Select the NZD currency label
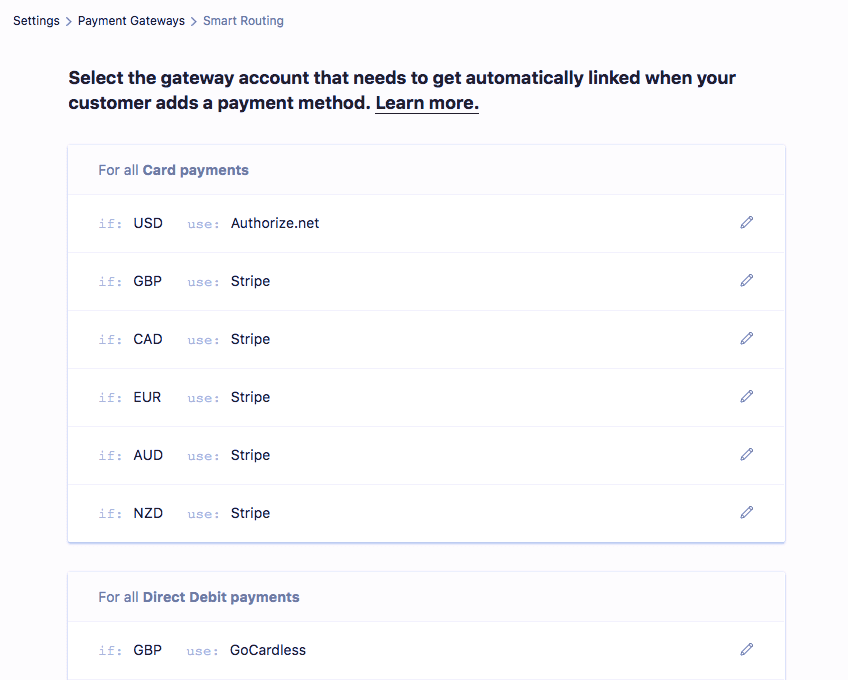Screen dimensions: 848x680 148,513
